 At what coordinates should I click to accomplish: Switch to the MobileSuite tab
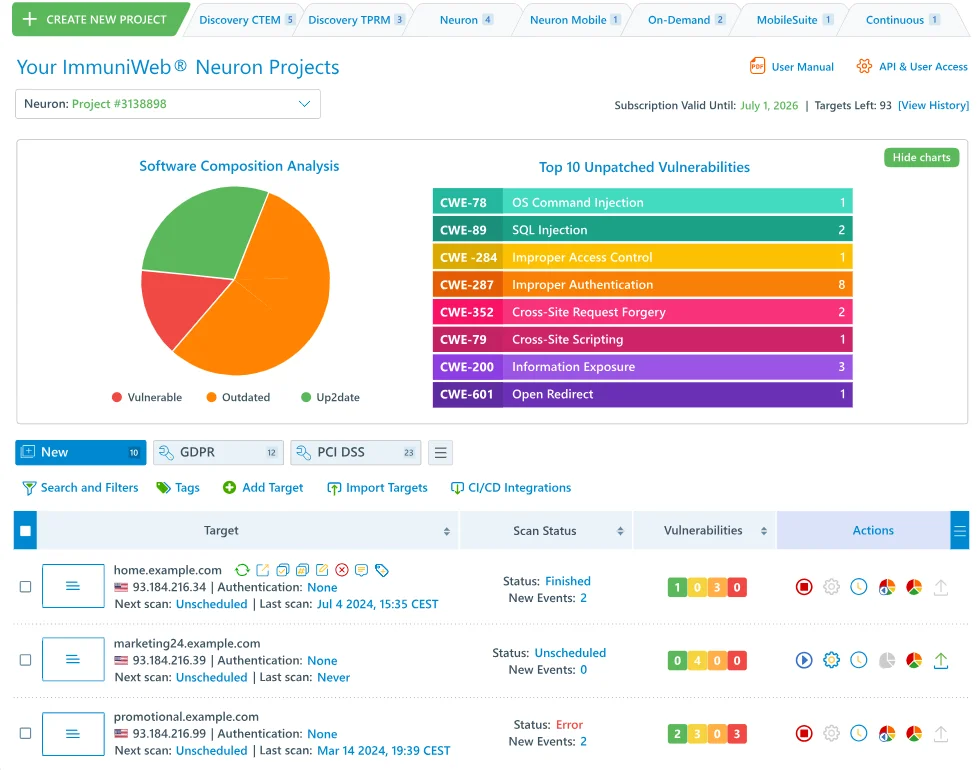[794, 20]
